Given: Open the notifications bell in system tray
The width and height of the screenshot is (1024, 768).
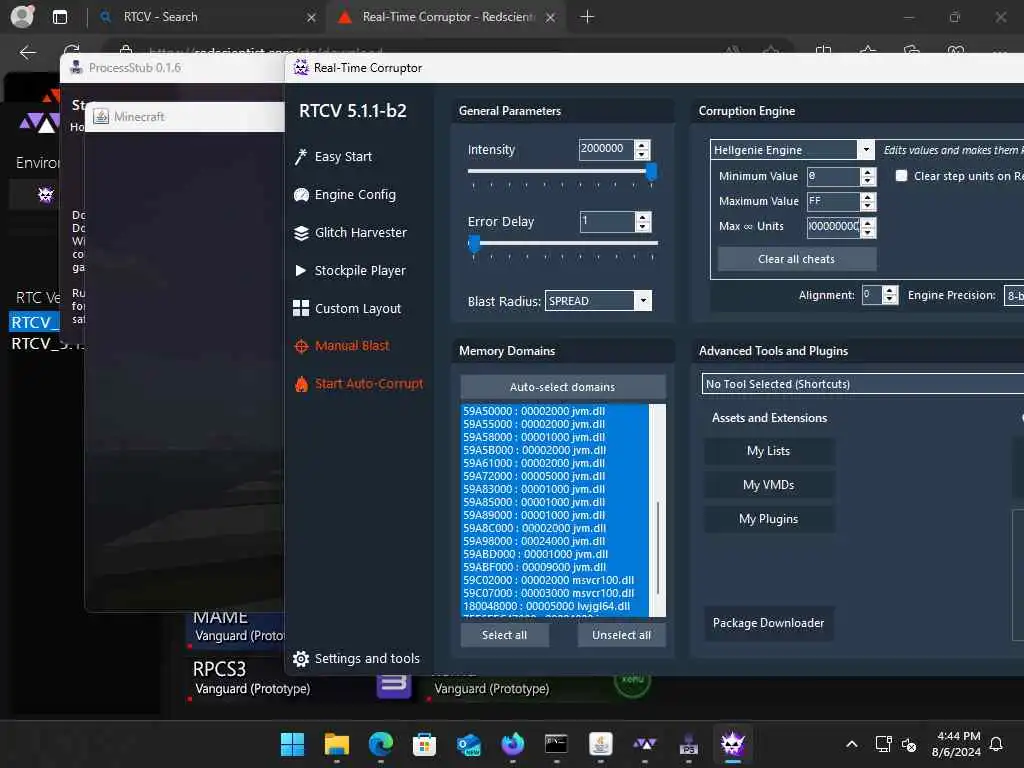Looking at the screenshot, I should [996, 744].
